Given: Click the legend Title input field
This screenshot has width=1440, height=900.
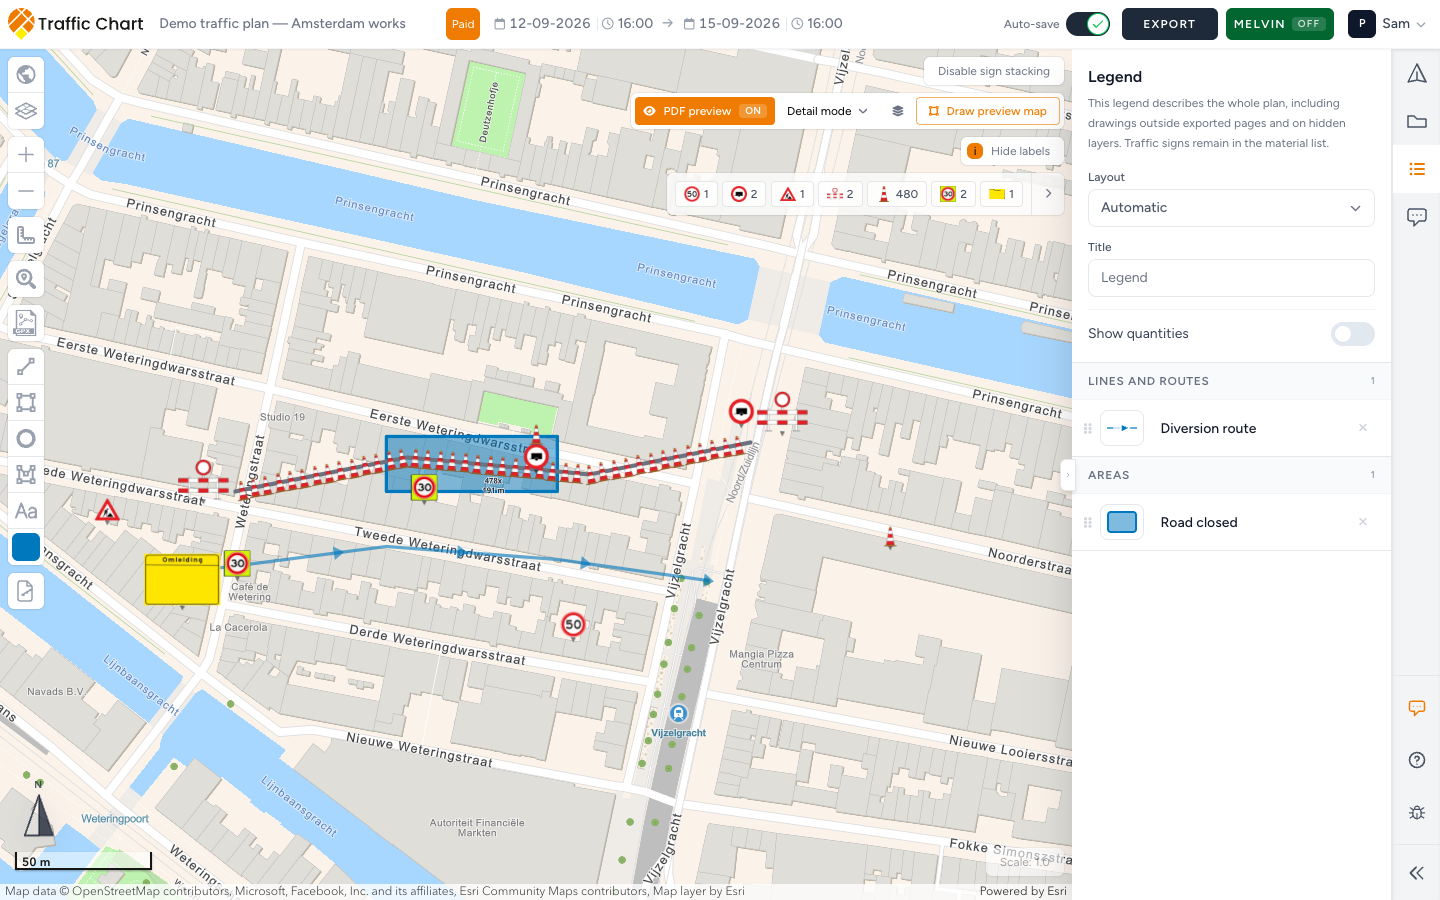Looking at the screenshot, I should point(1231,278).
